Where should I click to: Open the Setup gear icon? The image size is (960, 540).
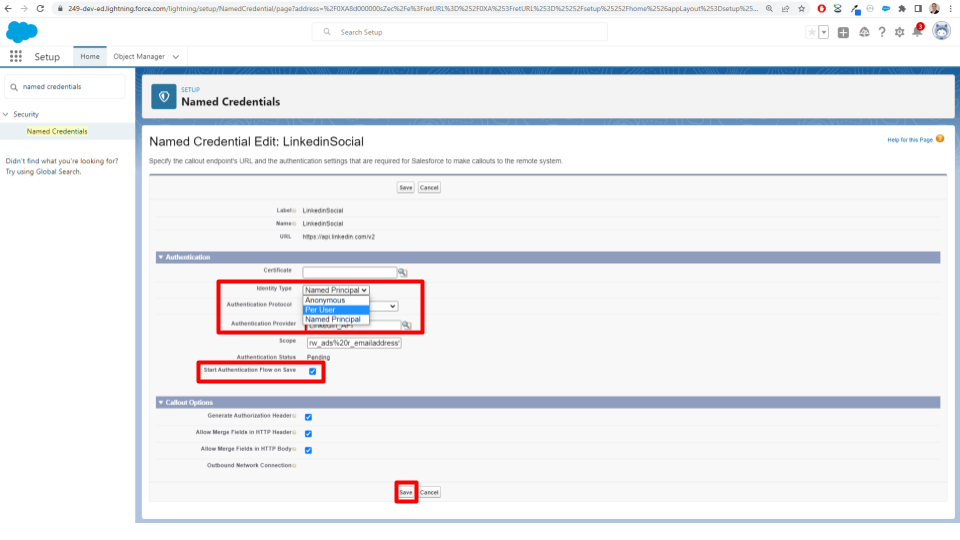(x=899, y=32)
